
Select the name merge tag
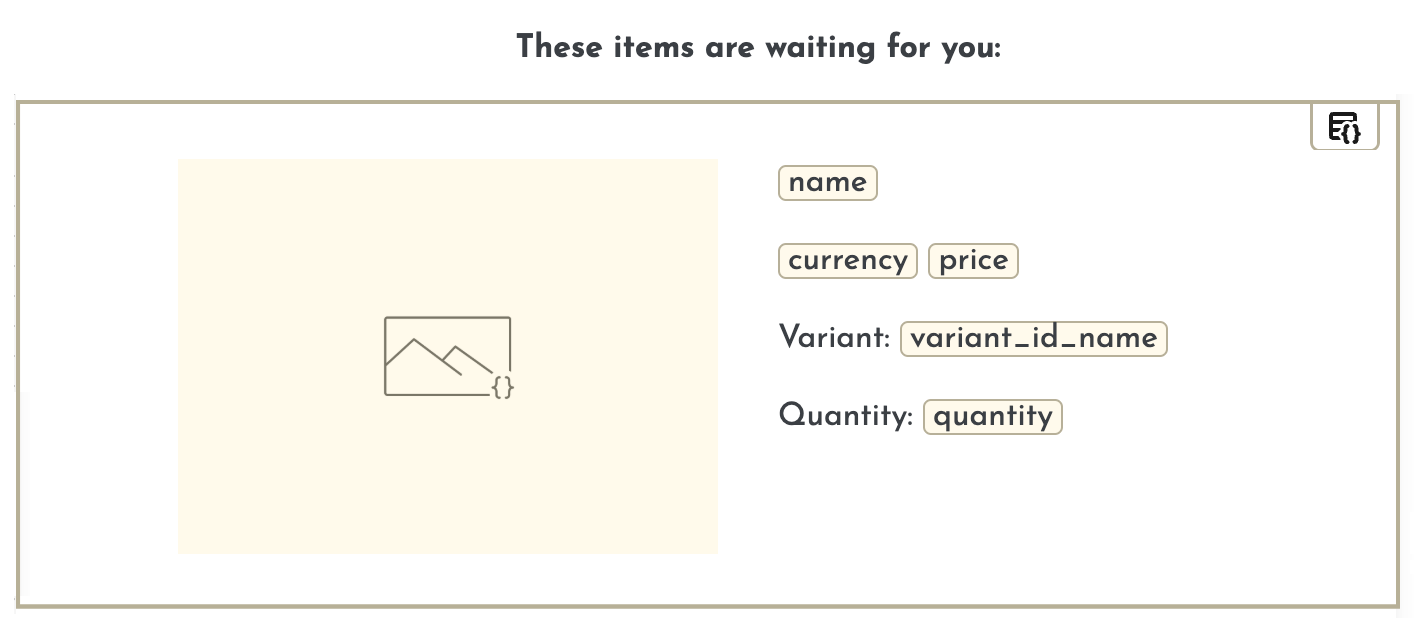pyautogui.click(x=827, y=183)
